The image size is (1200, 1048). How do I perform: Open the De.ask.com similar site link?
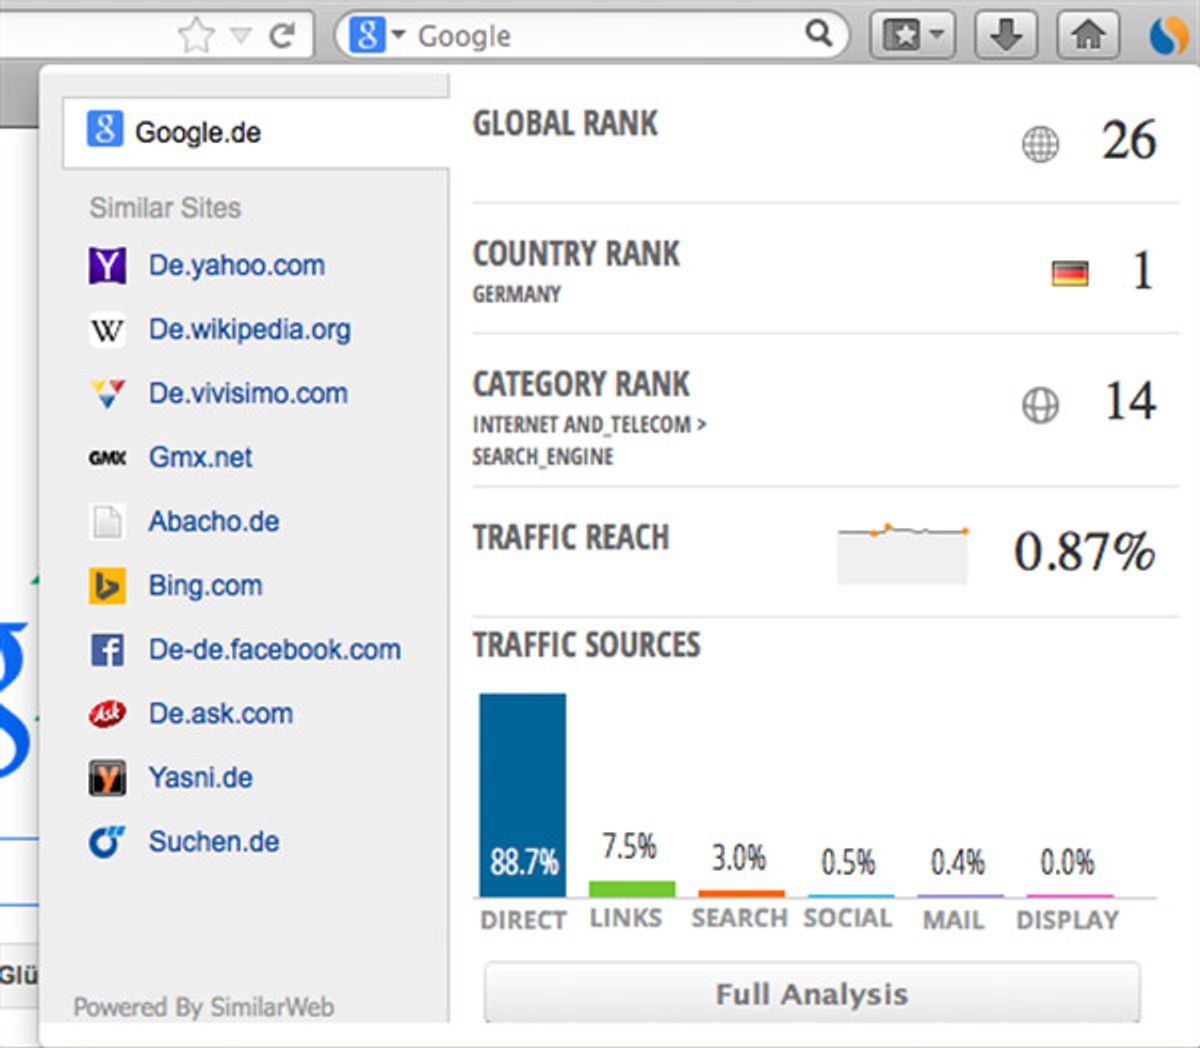tap(221, 713)
